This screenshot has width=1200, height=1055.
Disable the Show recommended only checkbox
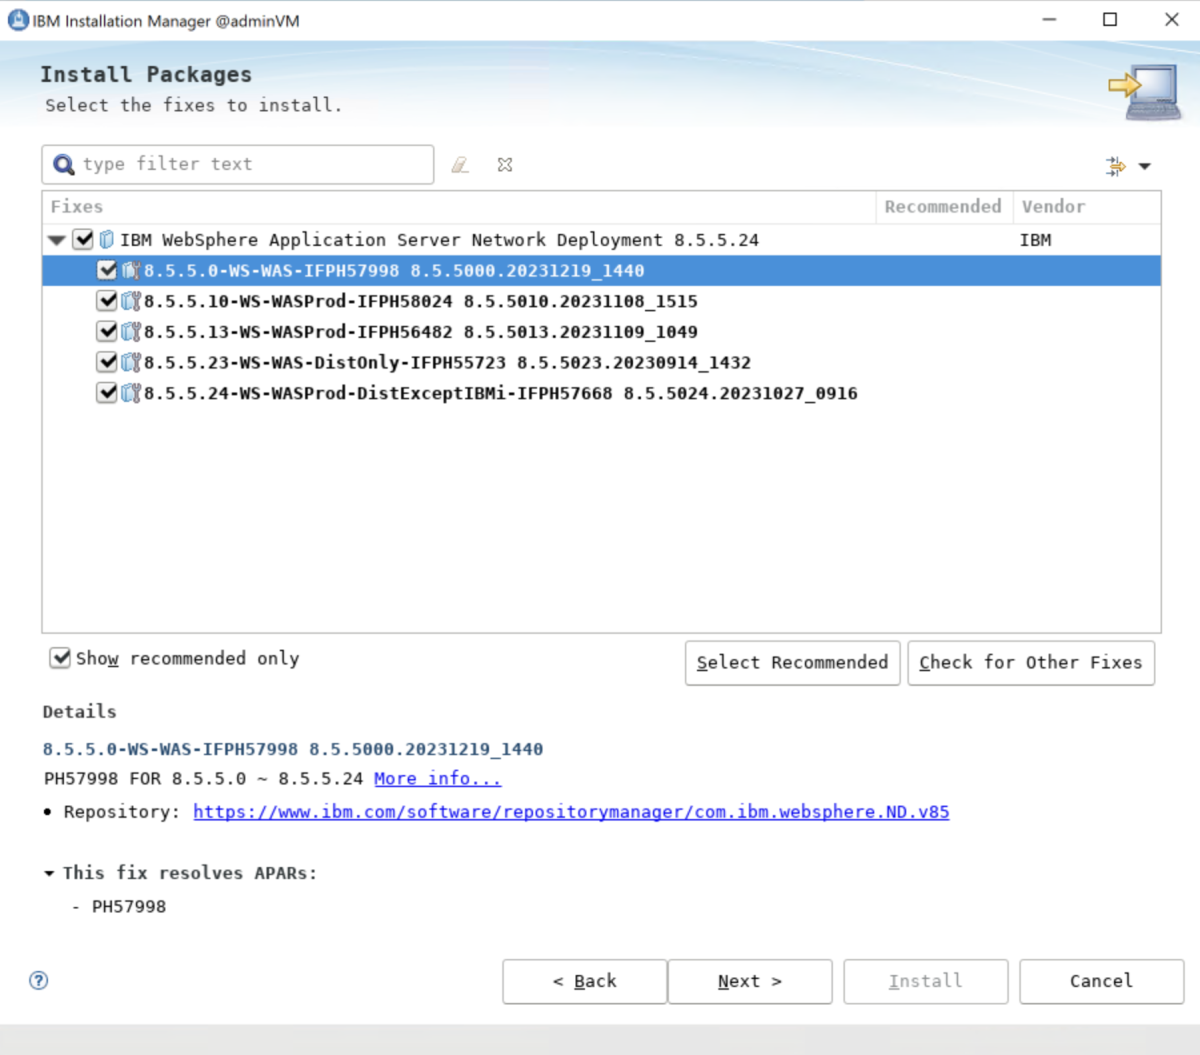(x=60, y=657)
